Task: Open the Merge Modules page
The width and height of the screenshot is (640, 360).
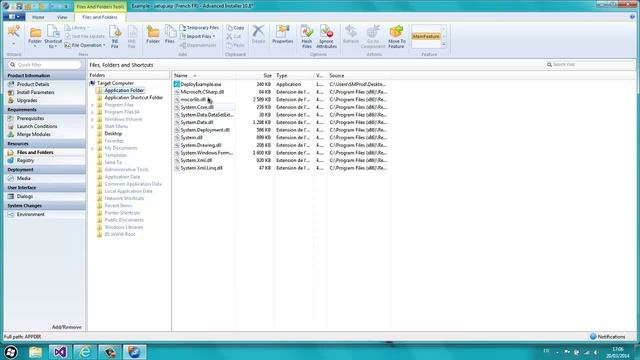Action: click(33, 134)
